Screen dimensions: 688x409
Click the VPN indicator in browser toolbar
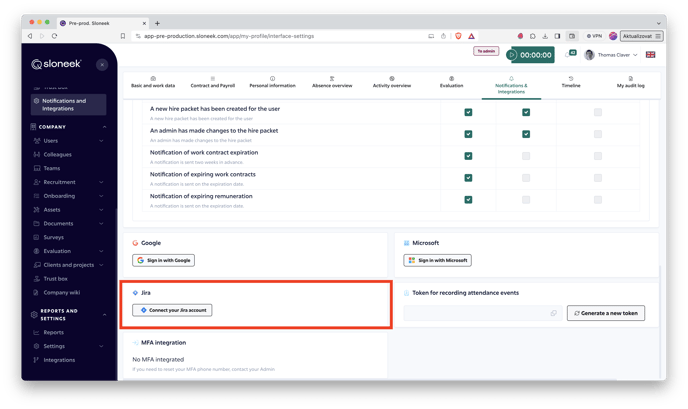[595, 36]
